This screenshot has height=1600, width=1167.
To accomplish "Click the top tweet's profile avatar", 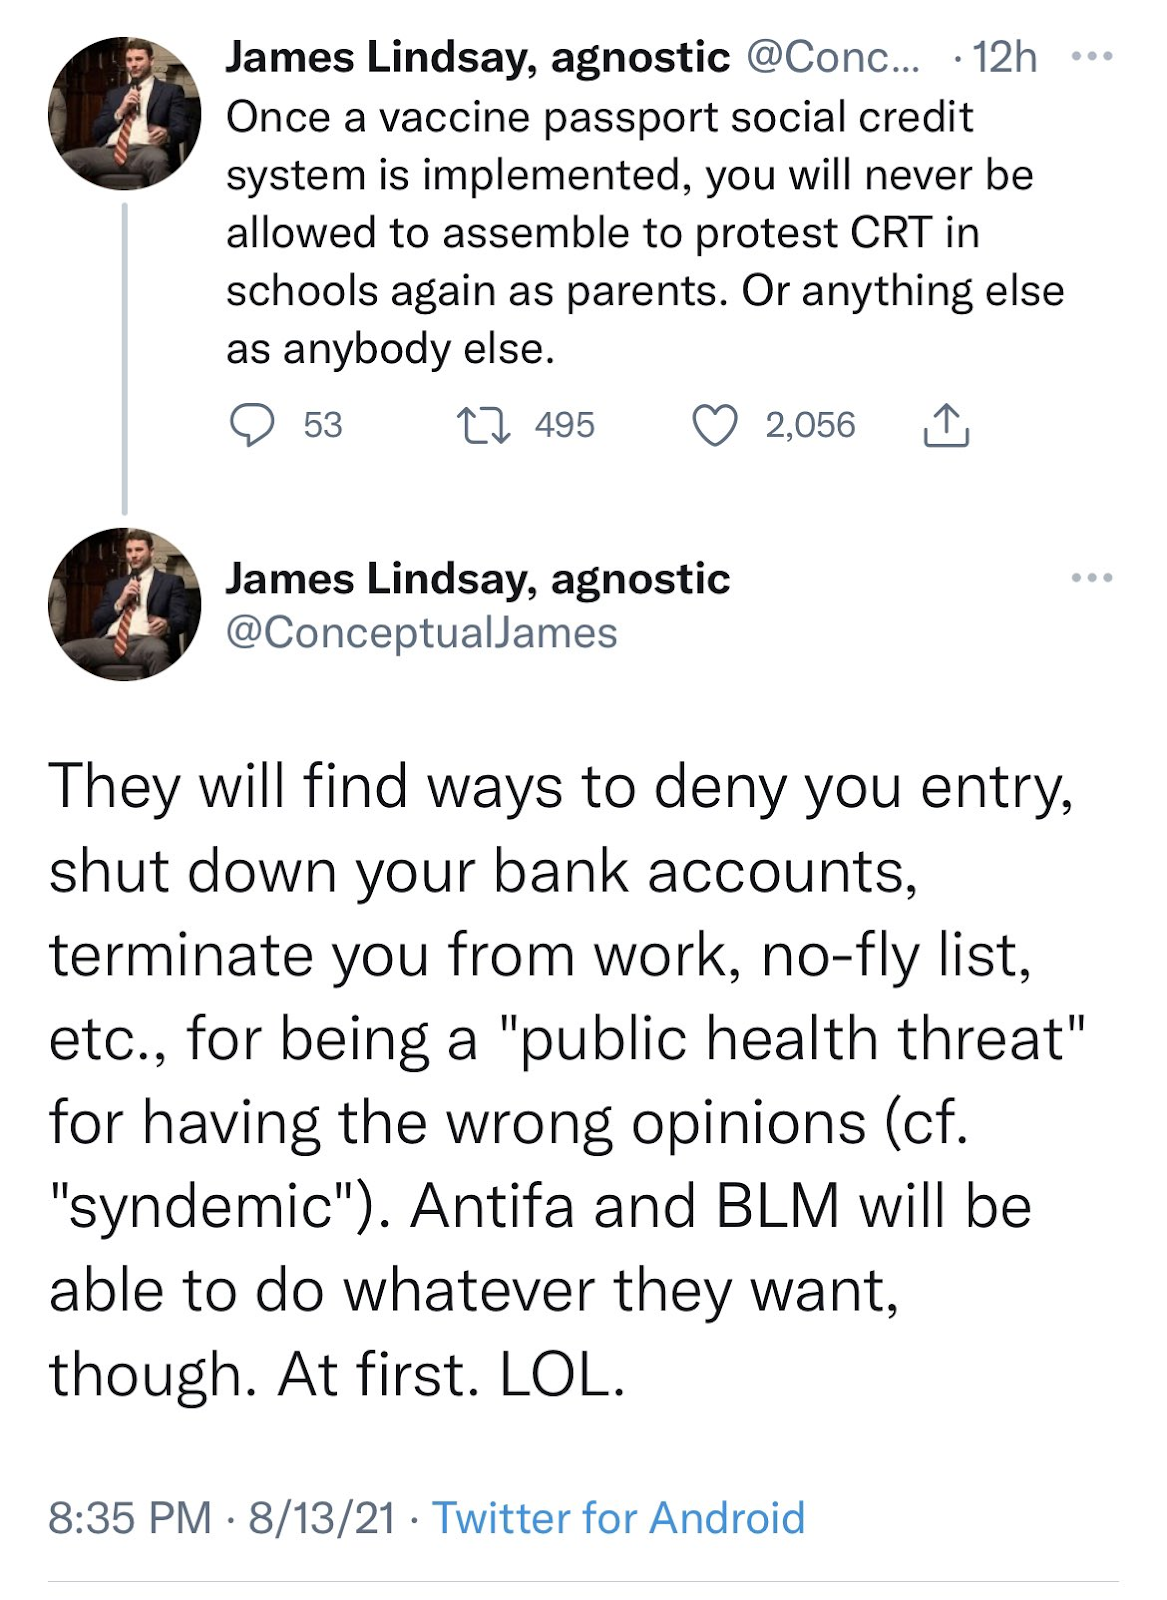I will click(124, 113).
